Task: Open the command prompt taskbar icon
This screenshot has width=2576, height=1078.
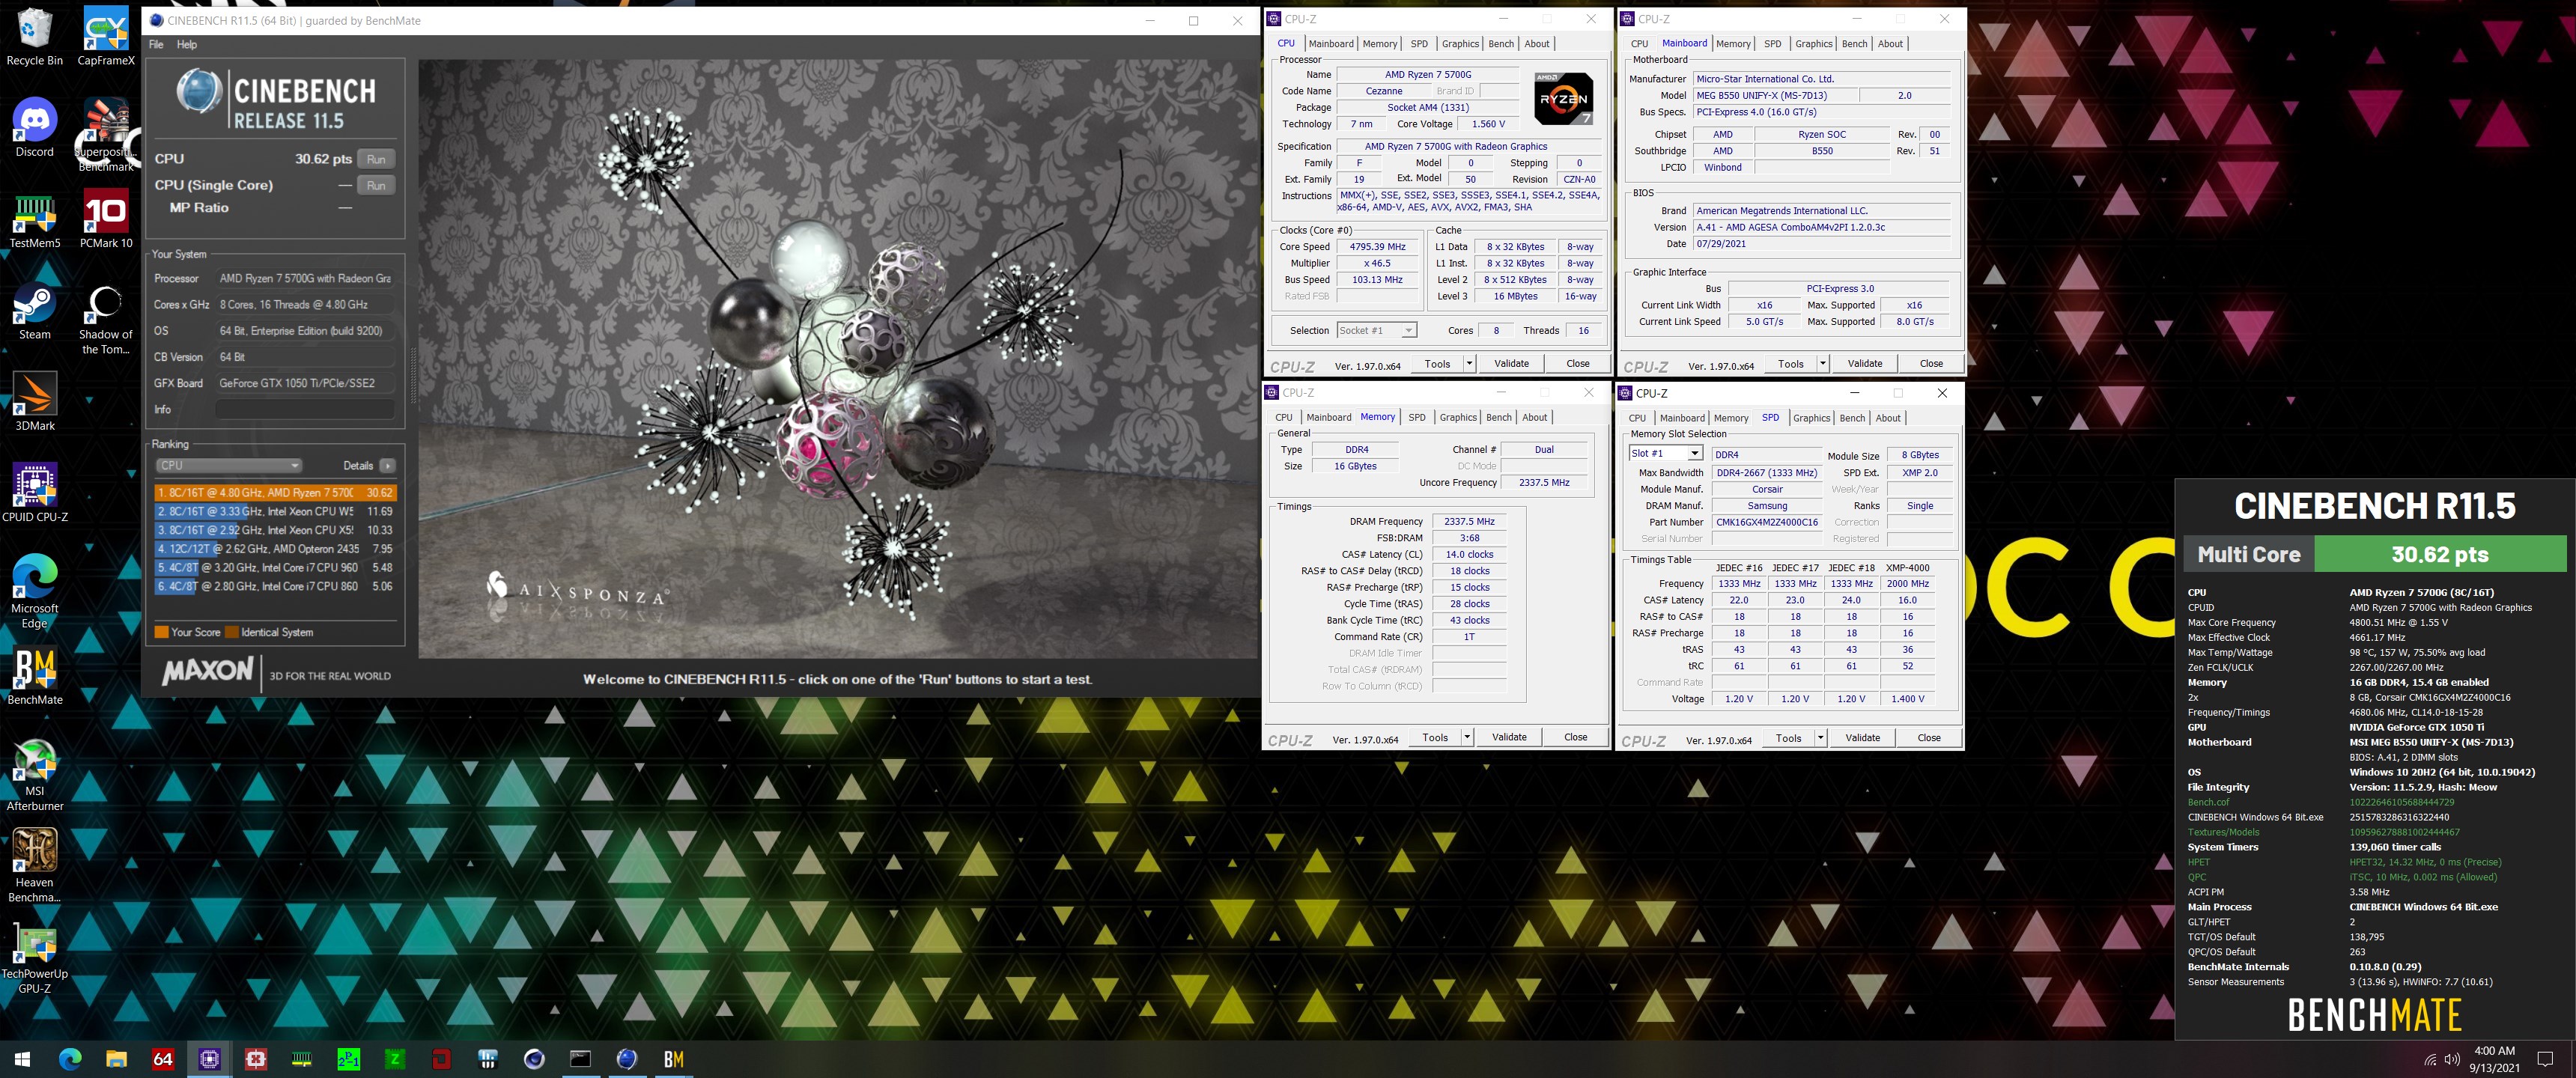Action: (581, 1059)
